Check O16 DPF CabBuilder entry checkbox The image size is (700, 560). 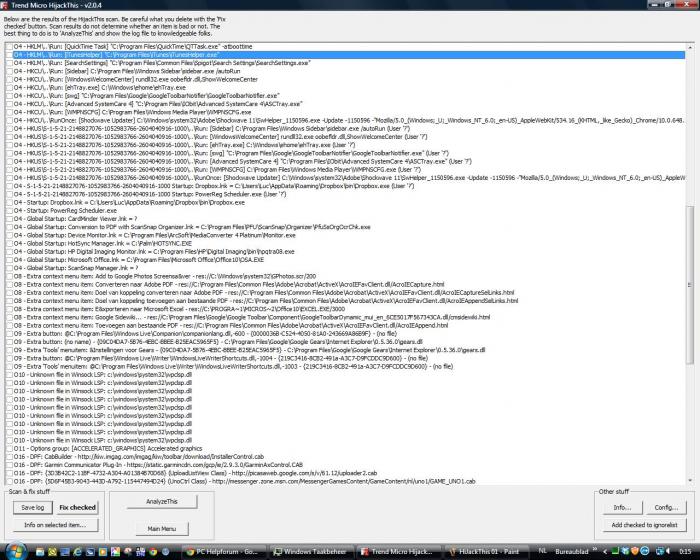point(9,456)
